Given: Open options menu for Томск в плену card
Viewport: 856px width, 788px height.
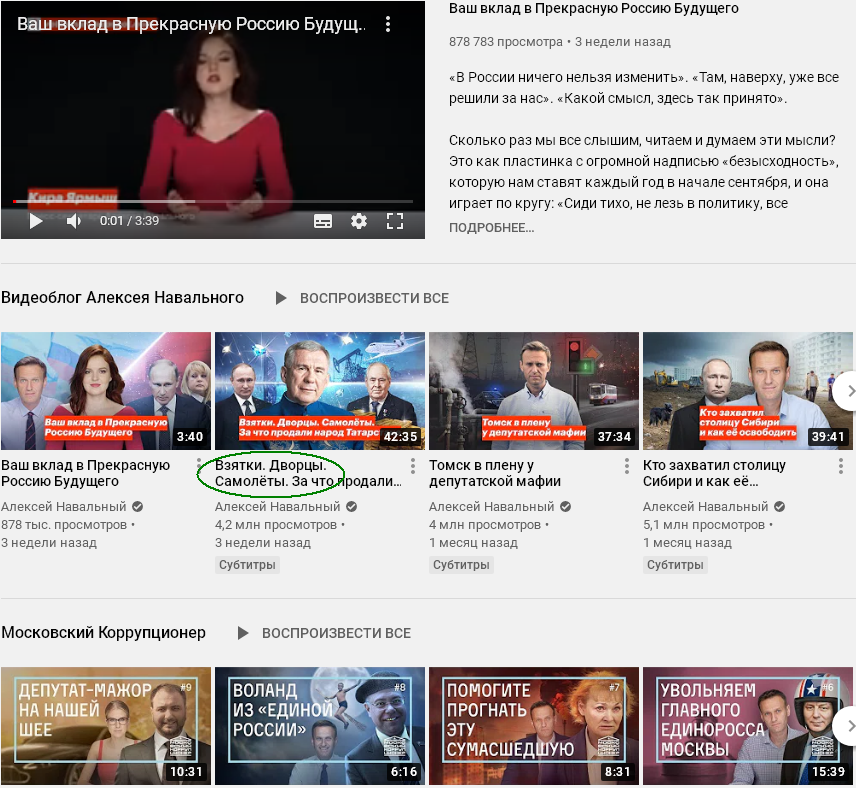Looking at the screenshot, I should (627, 466).
